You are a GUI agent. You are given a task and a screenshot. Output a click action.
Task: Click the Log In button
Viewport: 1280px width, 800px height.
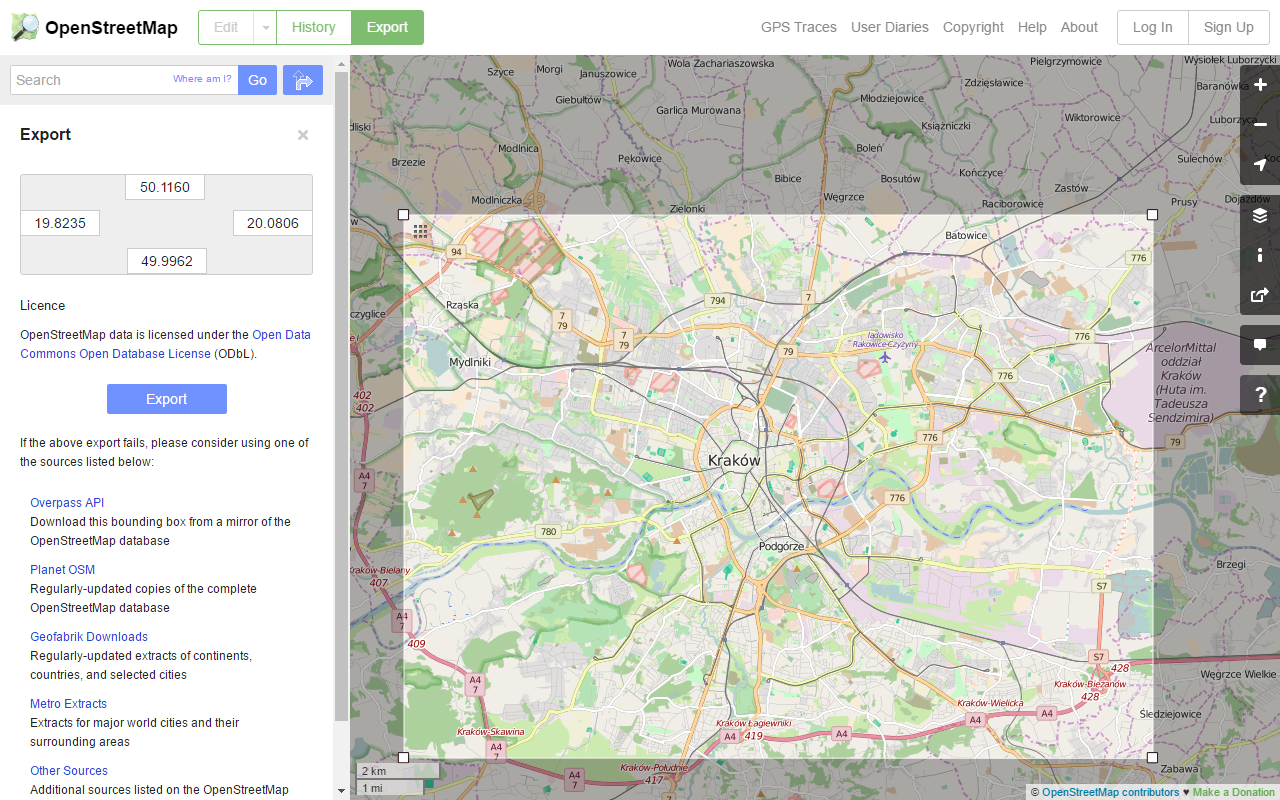(1152, 28)
